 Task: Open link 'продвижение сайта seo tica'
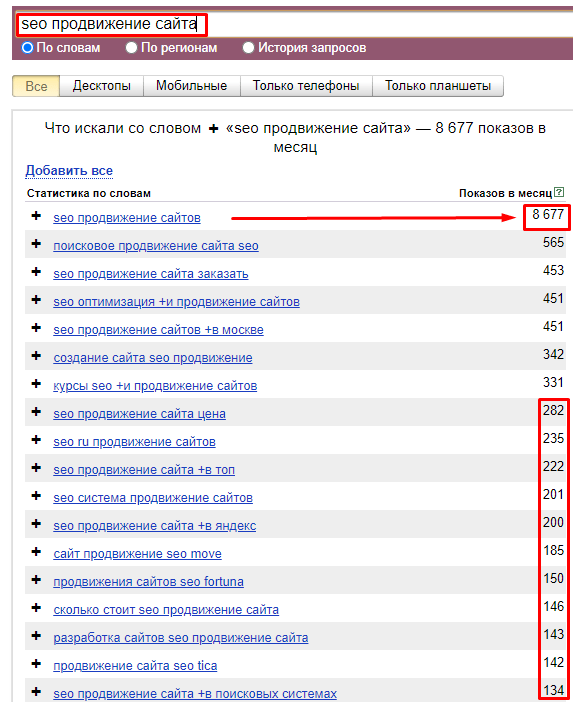pyautogui.click(x=135, y=666)
